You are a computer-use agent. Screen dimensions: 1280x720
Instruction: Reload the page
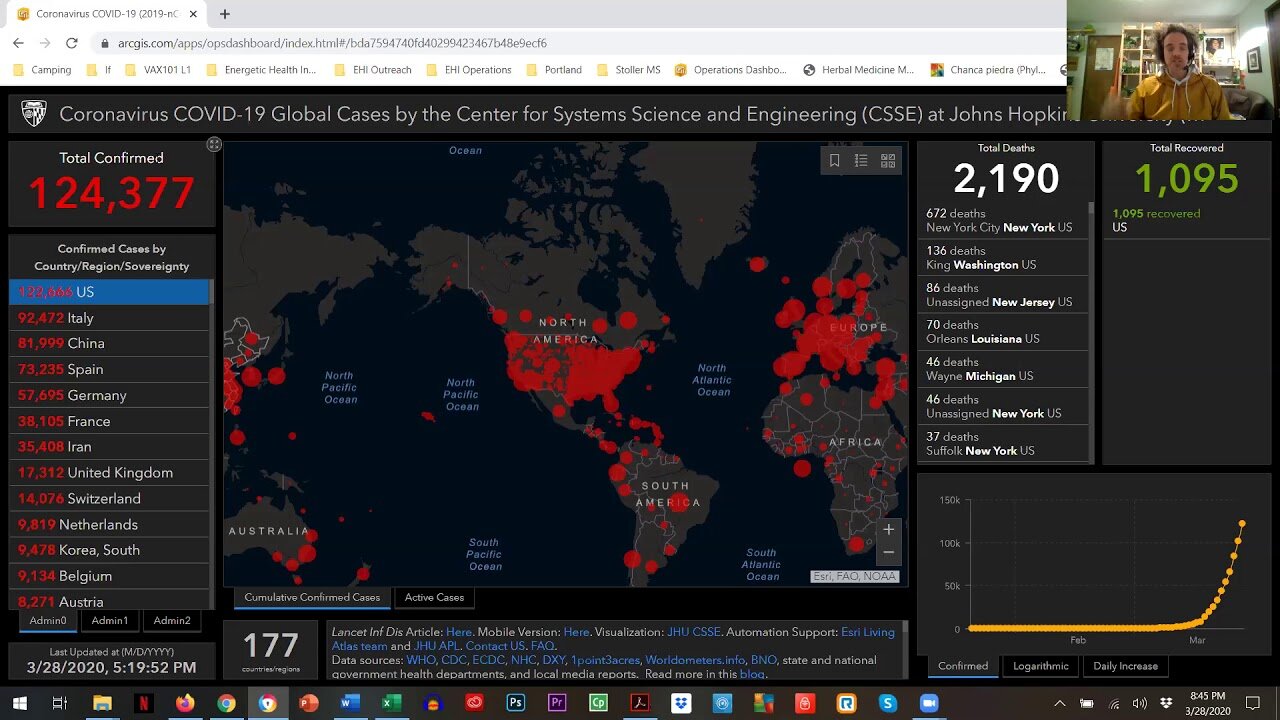pyautogui.click(x=71, y=43)
